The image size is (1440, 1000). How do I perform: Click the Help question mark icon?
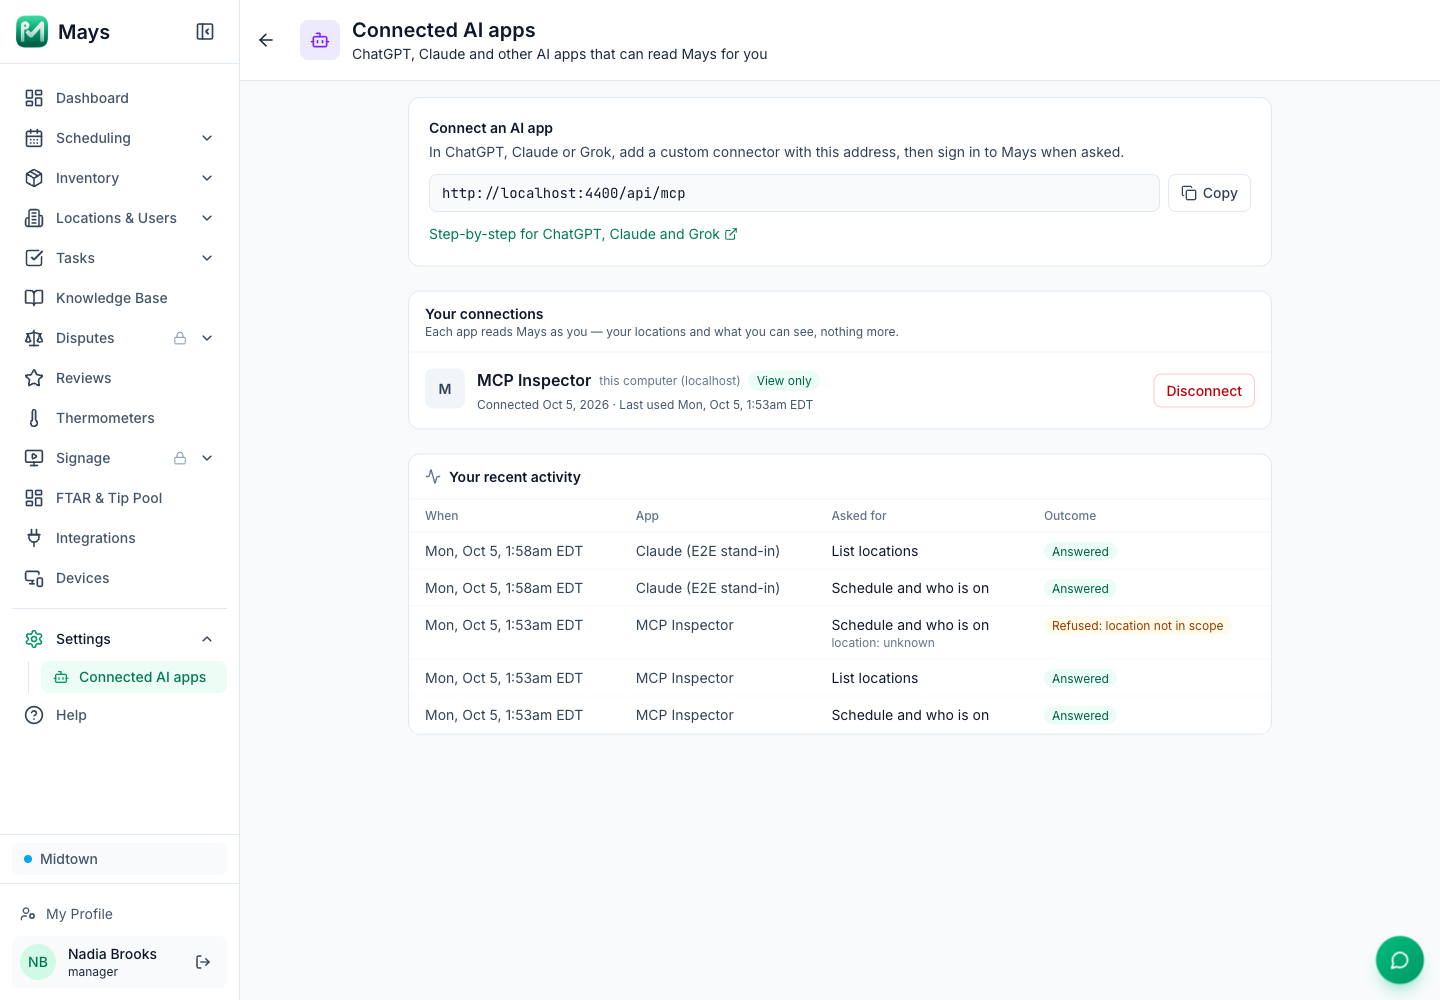34,715
